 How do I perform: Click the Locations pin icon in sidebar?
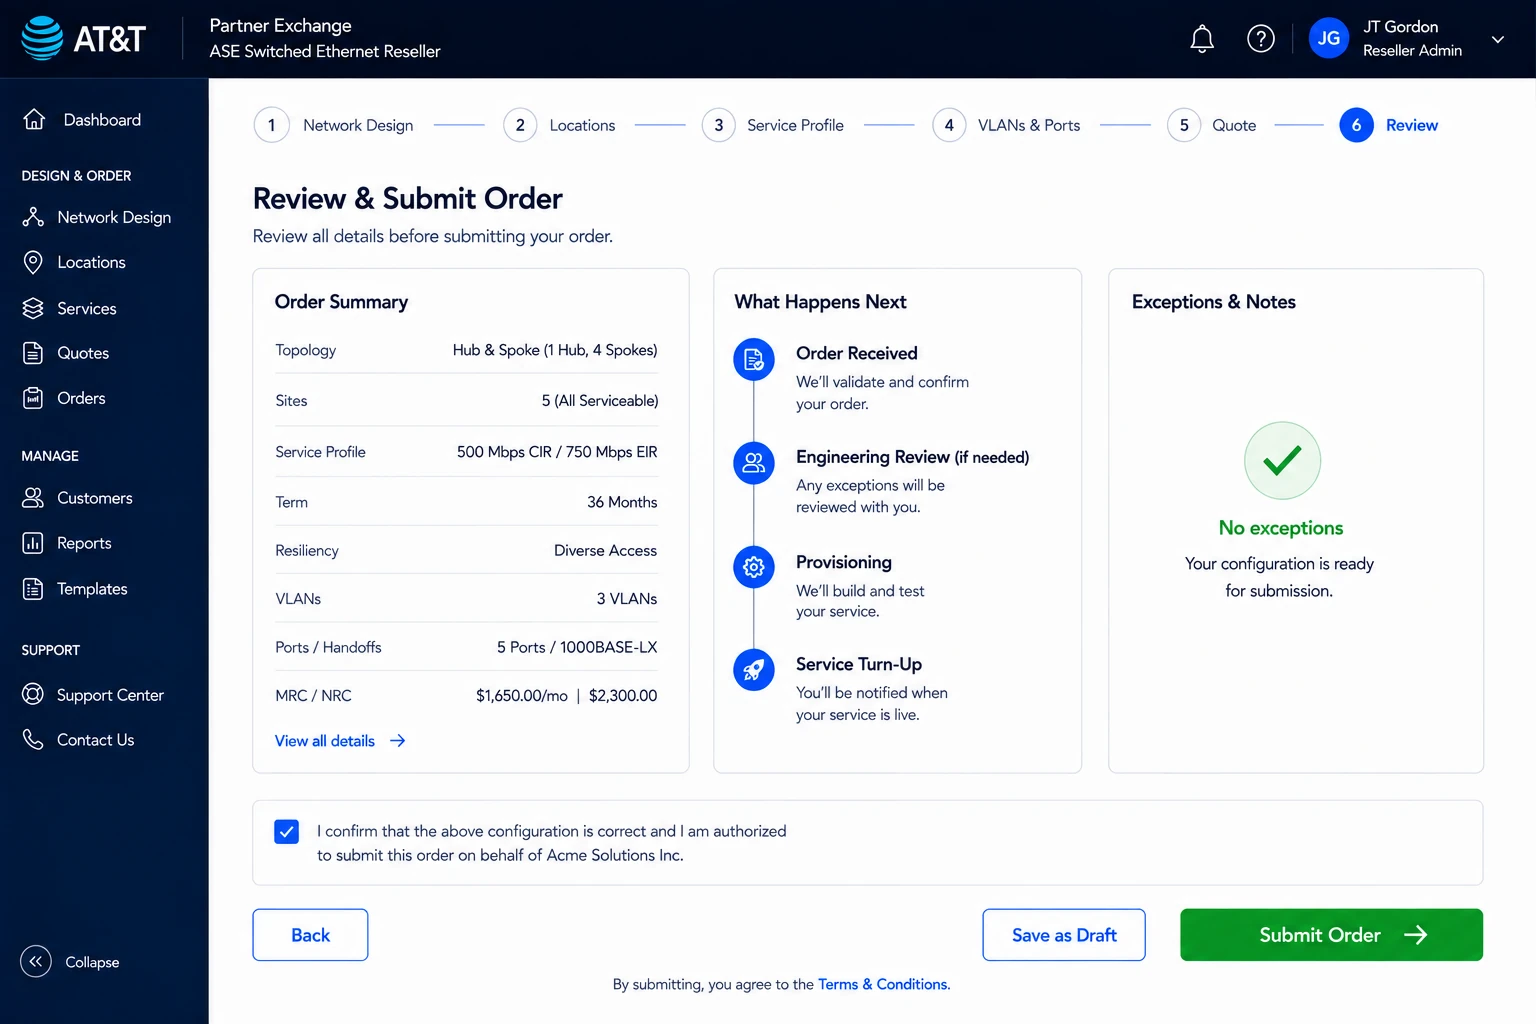coord(33,262)
